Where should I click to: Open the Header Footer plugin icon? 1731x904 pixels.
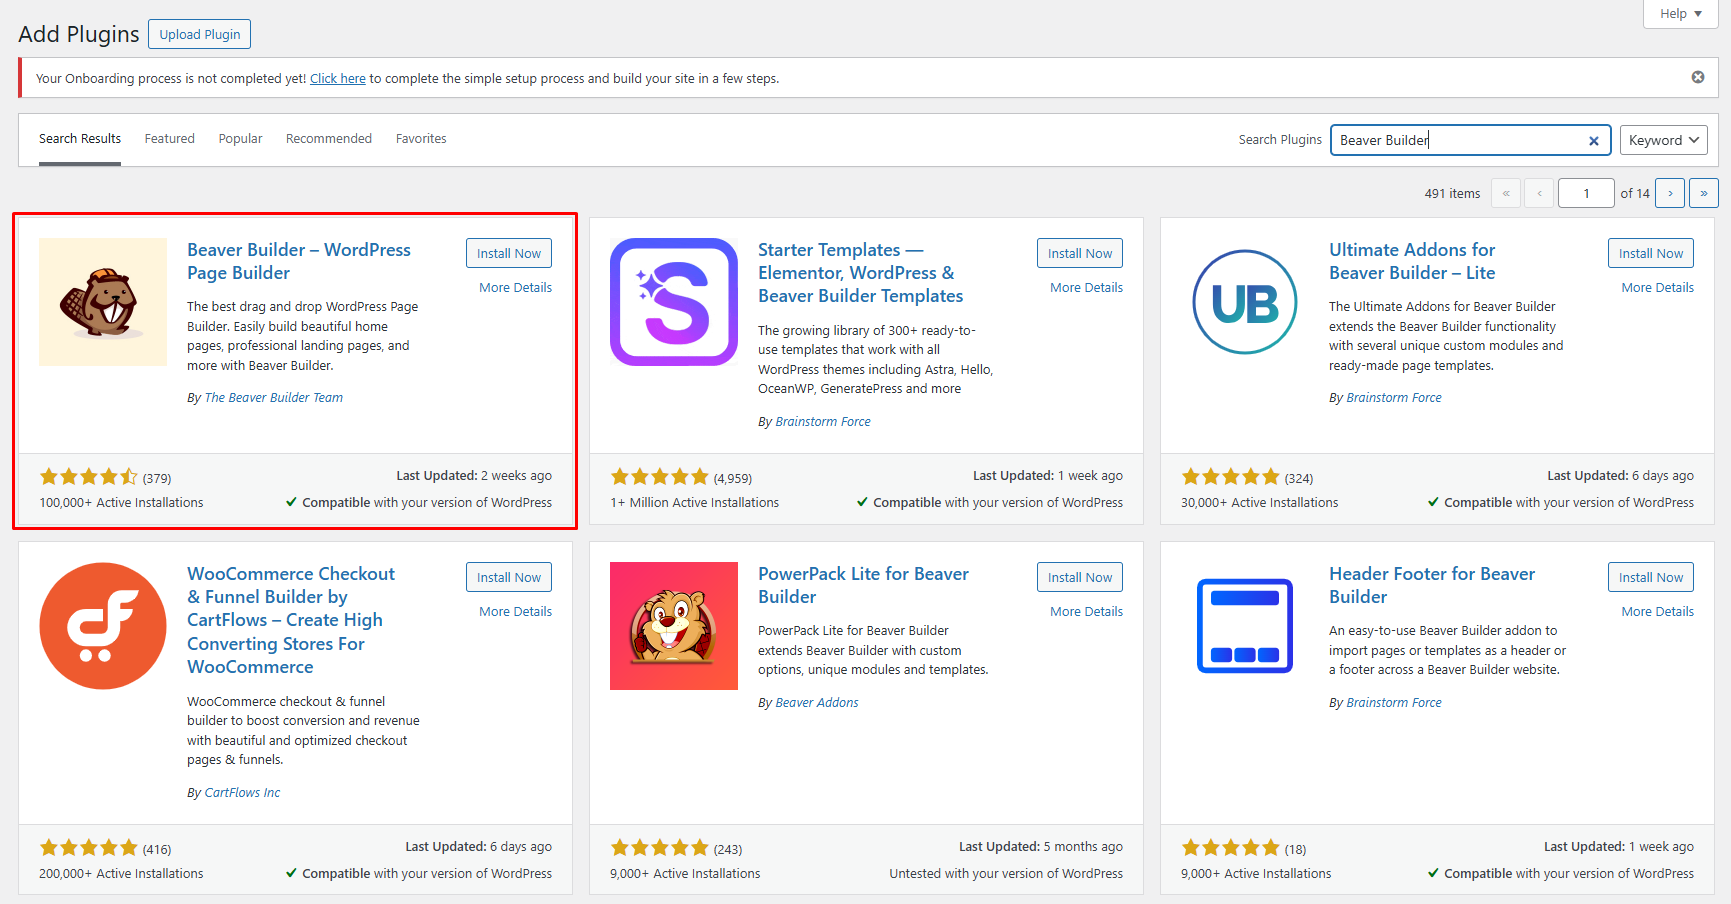(x=1245, y=626)
